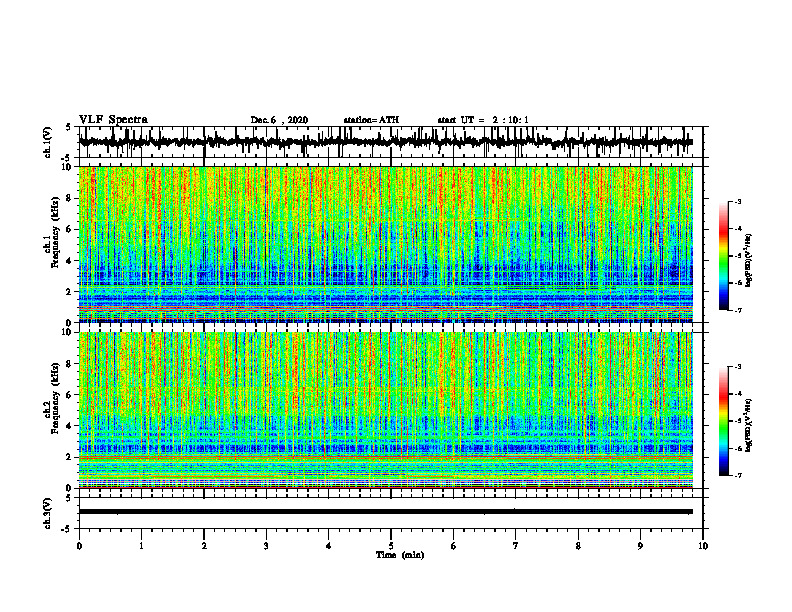
Task: Click the ch.1 voltage waveform plot
Action: coord(391,142)
